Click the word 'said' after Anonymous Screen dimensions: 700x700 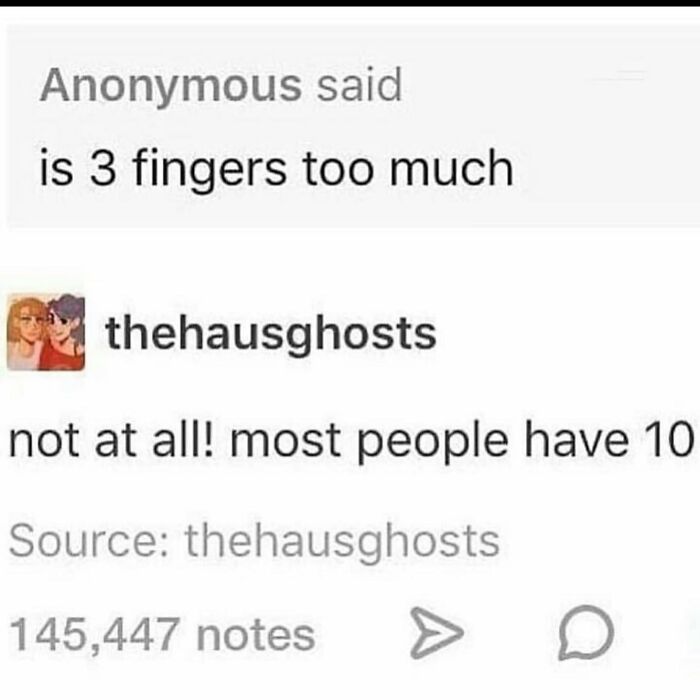[x=360, y=84]
